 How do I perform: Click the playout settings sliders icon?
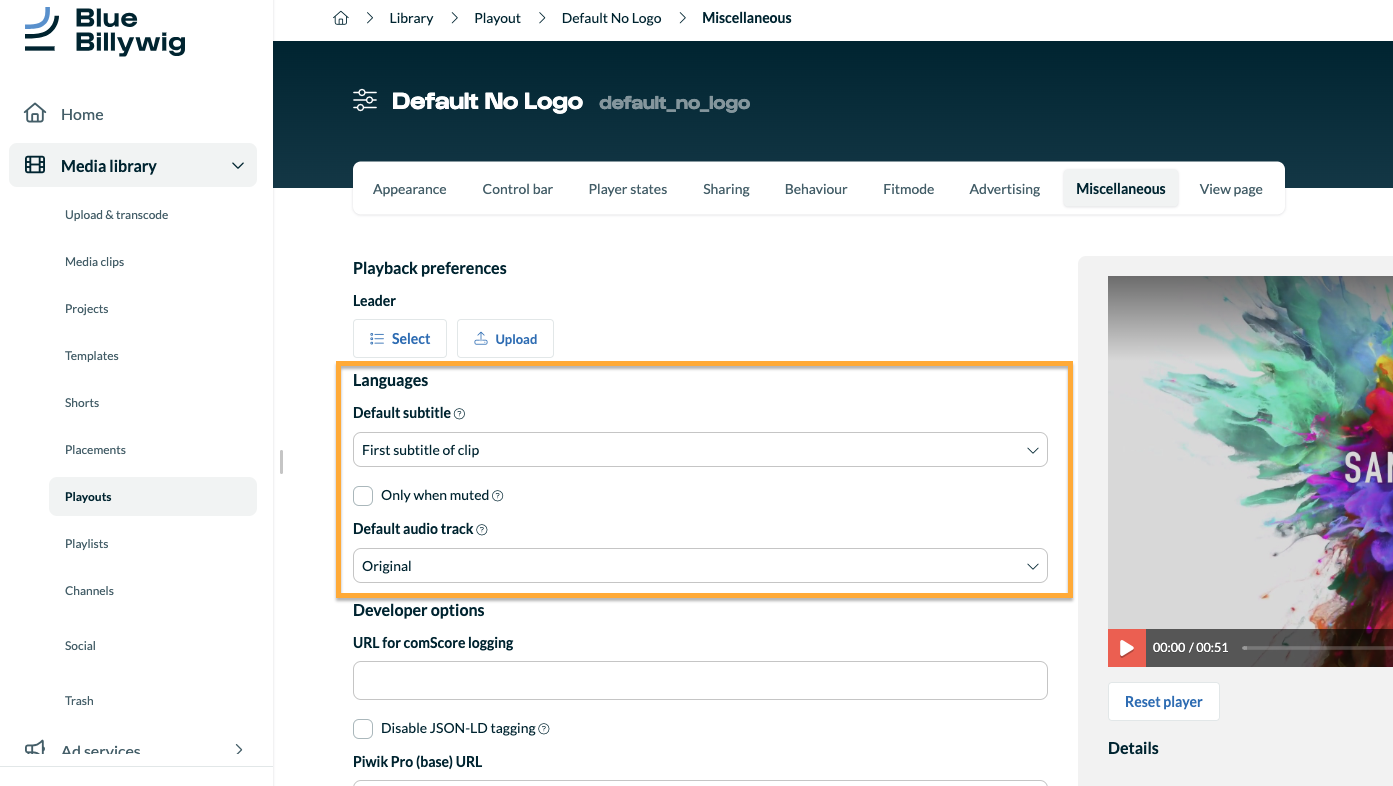tap(365, 100)
